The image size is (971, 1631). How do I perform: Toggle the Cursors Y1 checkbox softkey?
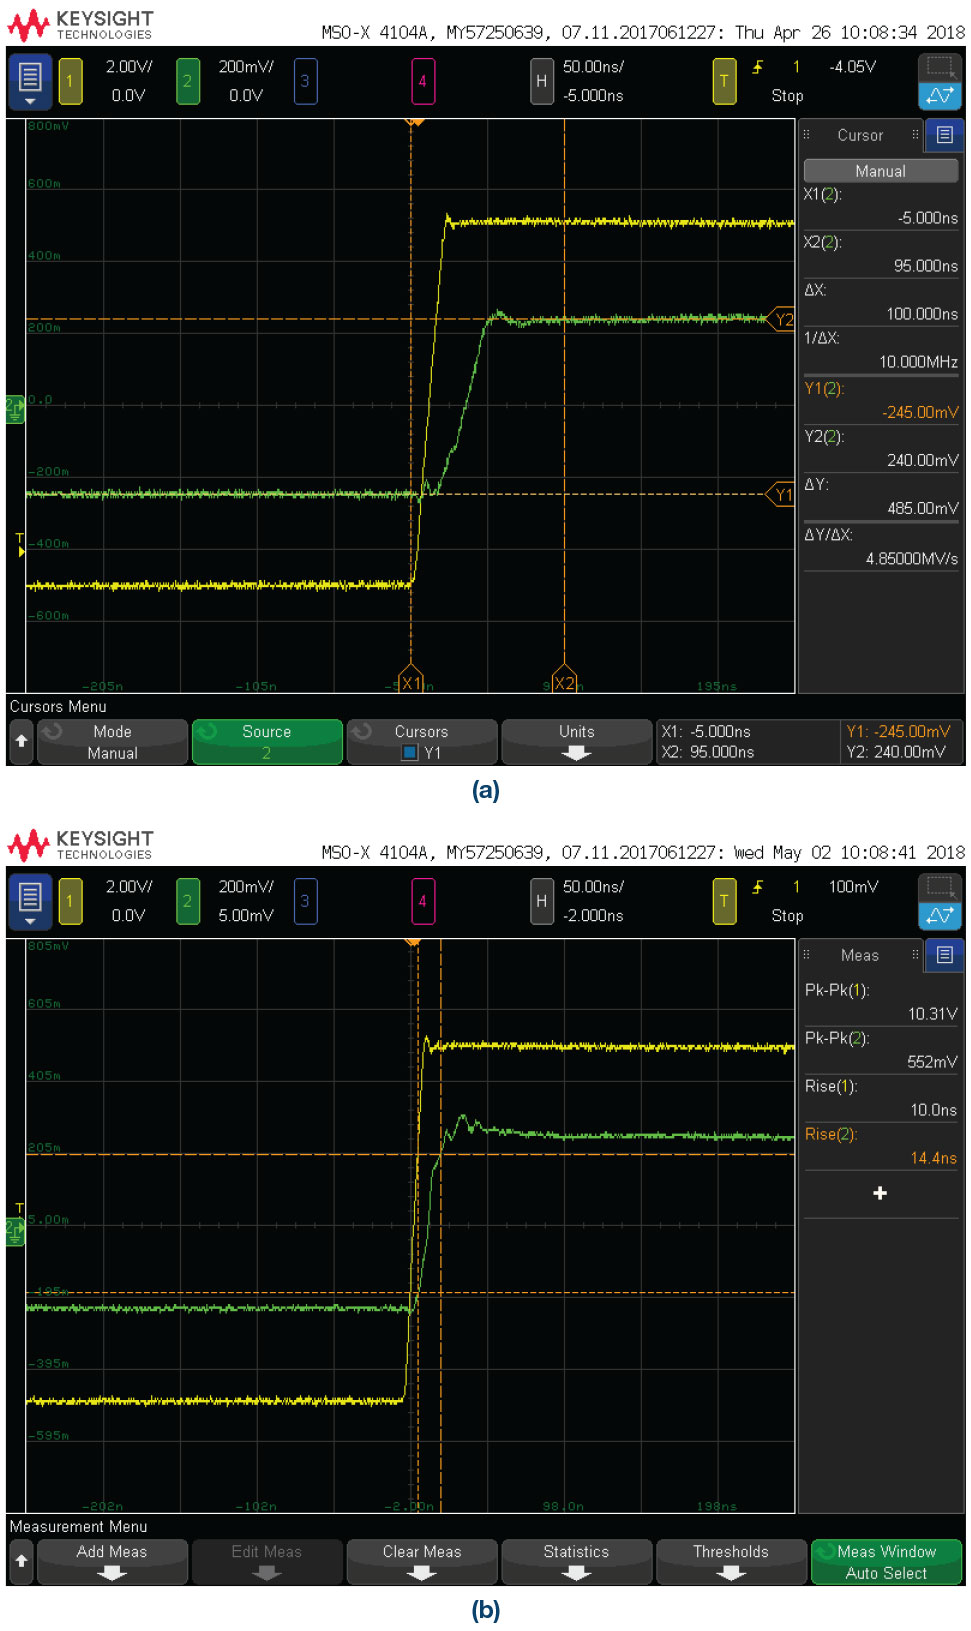(422, 742)
